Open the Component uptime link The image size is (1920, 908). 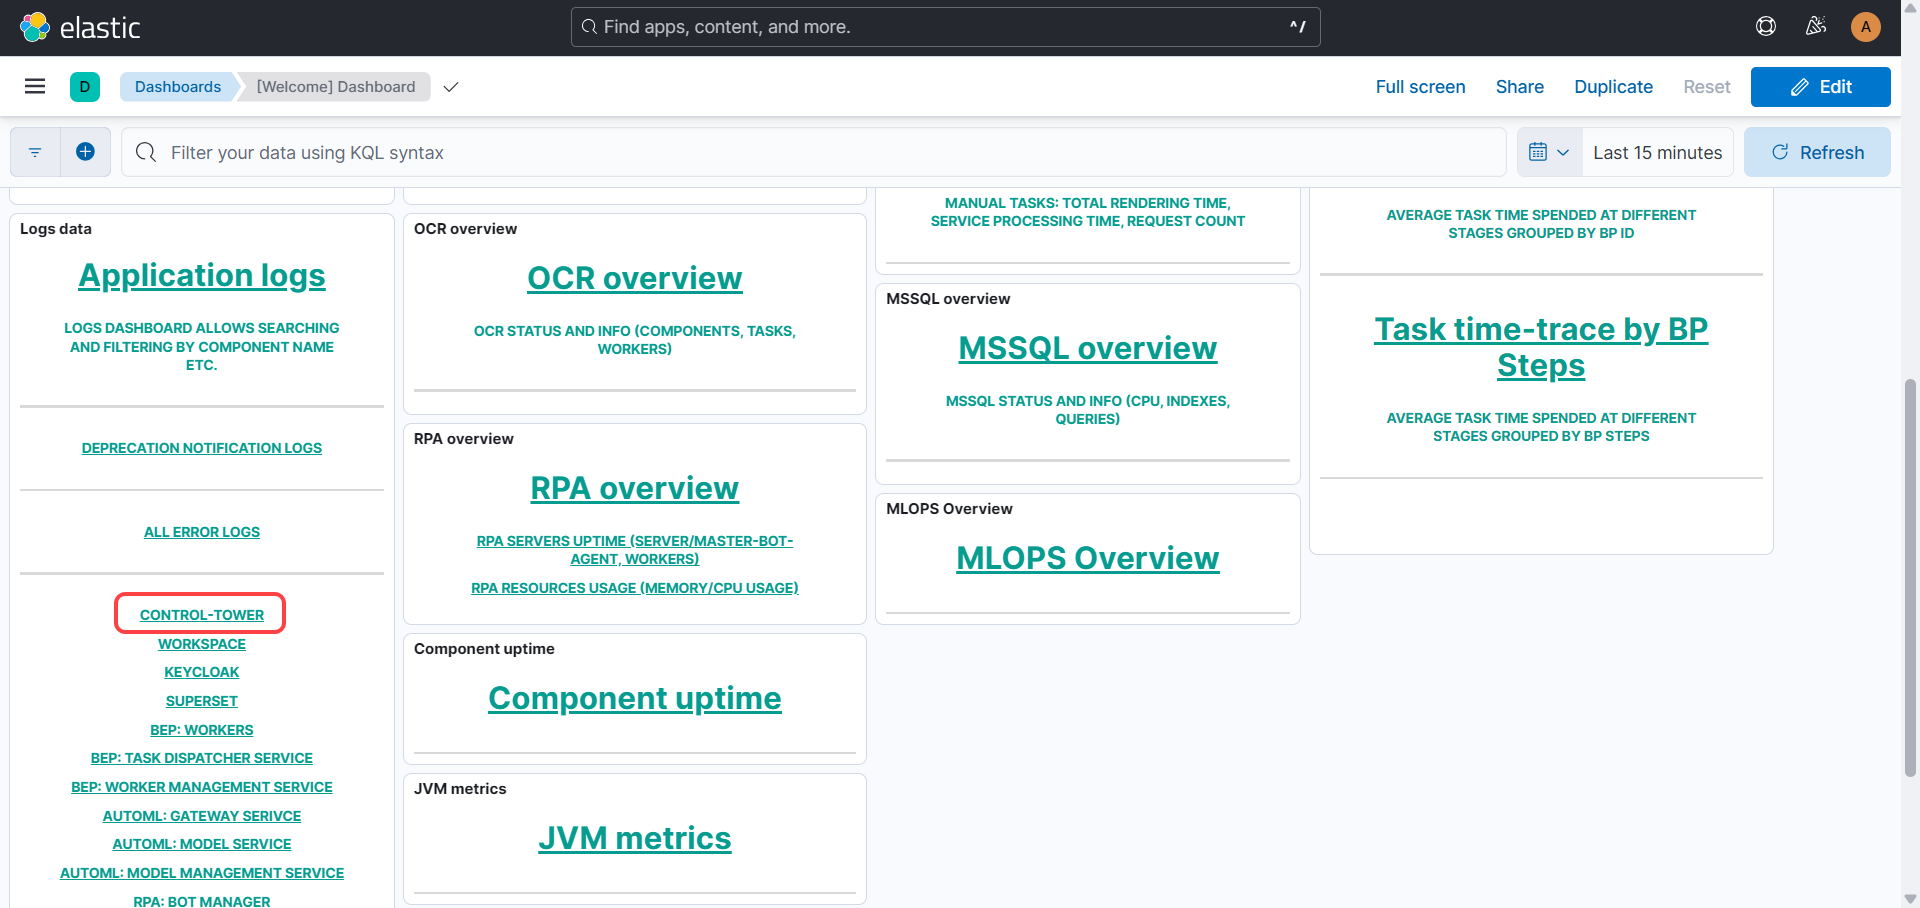[635, 699]
